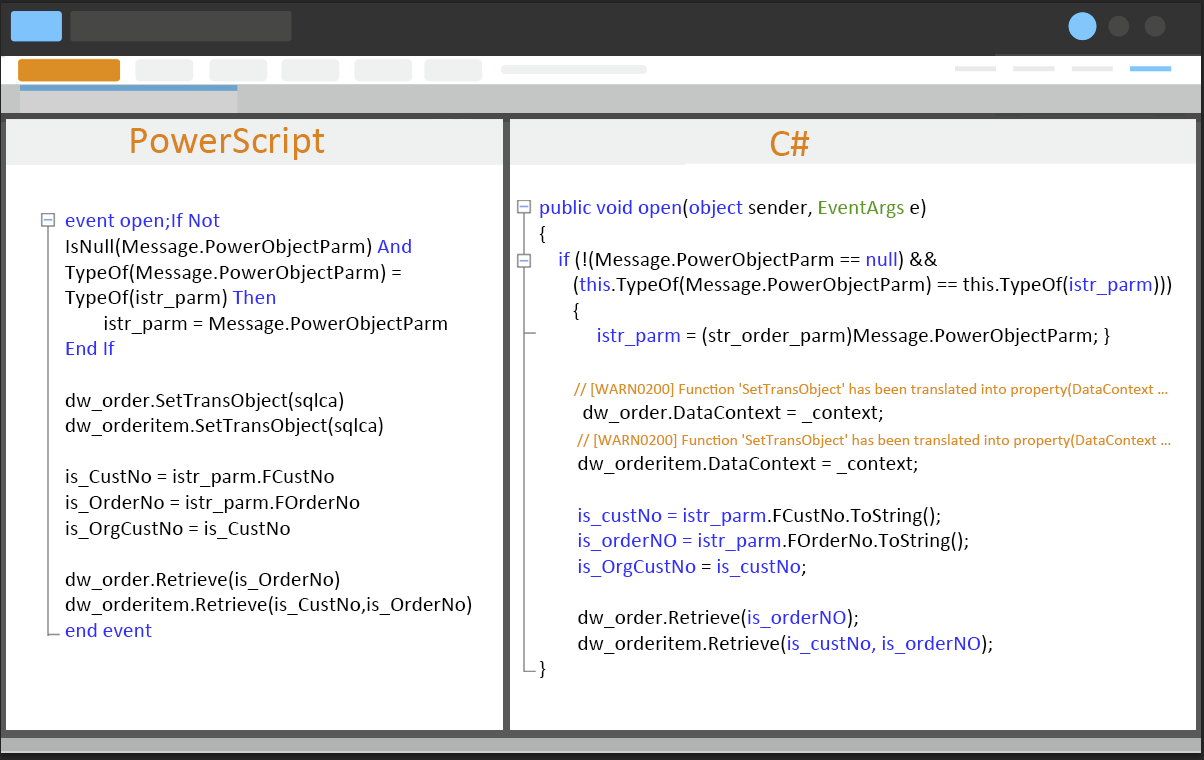The height and width of the screenshot is (760, 1204).
Task: Click 'istr_parm = (str_order_parm)Message.PowerObjectParm; }' line
Action: (x=853, y=336)
